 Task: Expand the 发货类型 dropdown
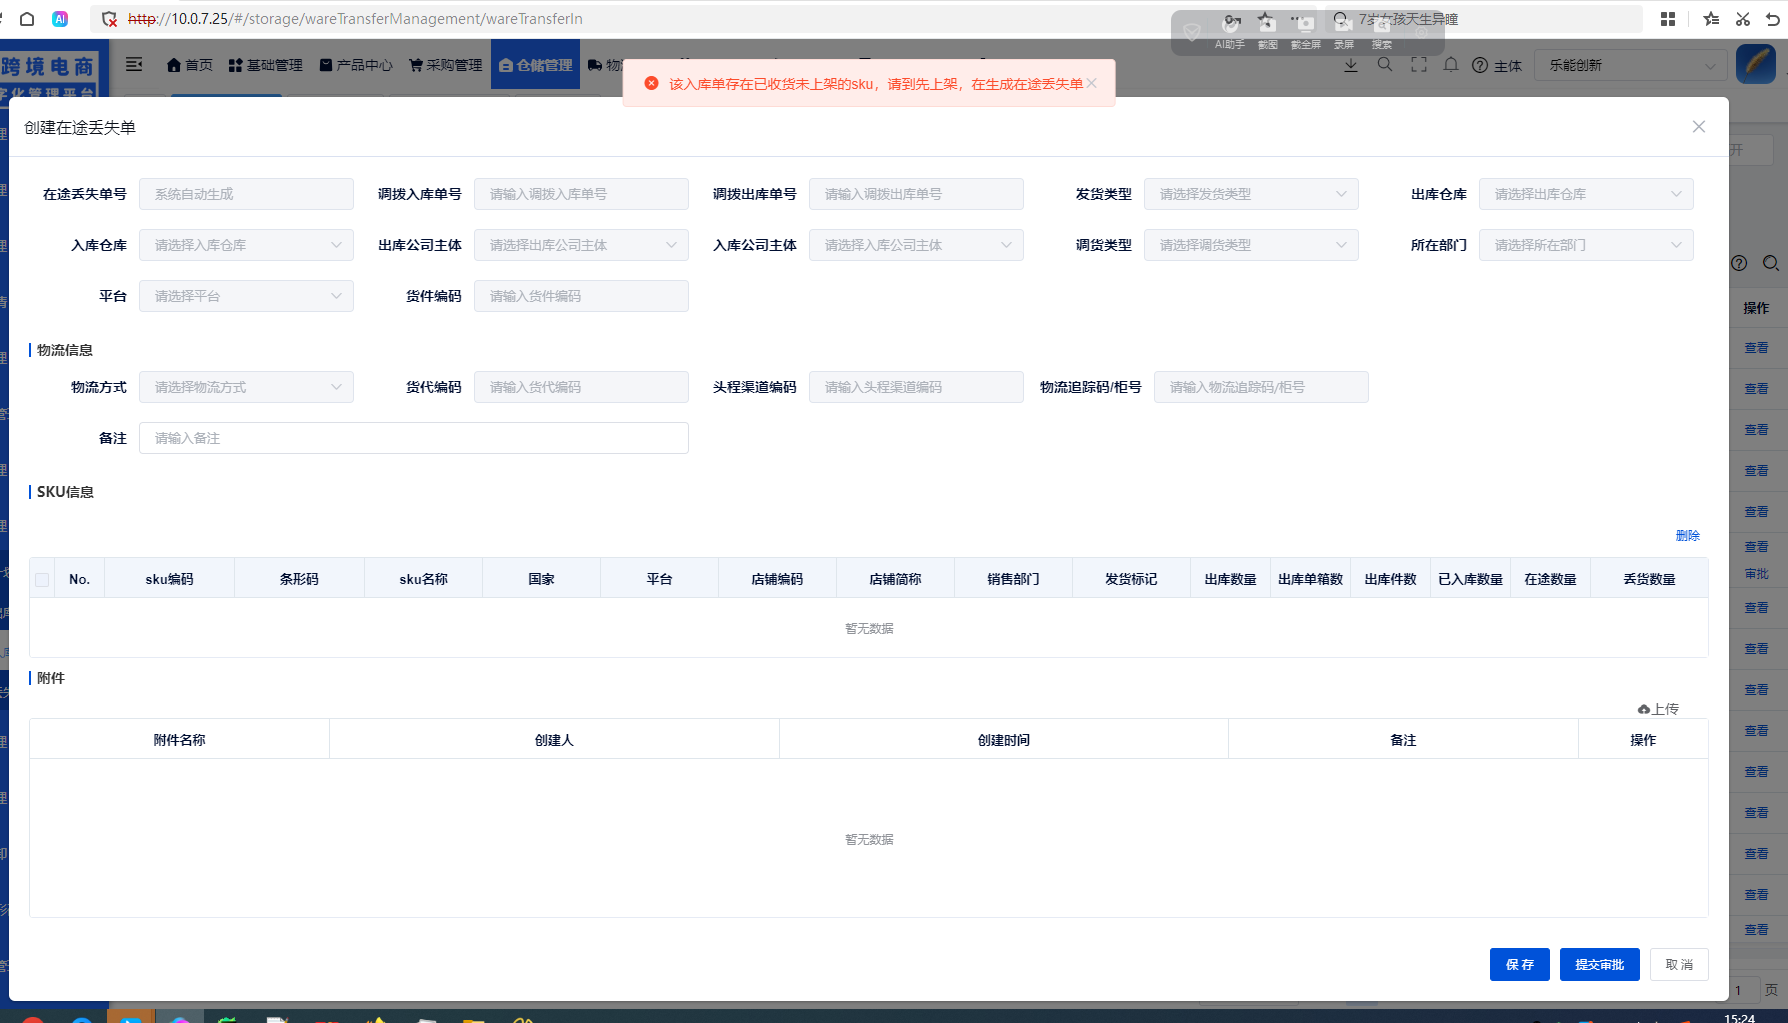tap(1250, 194)
